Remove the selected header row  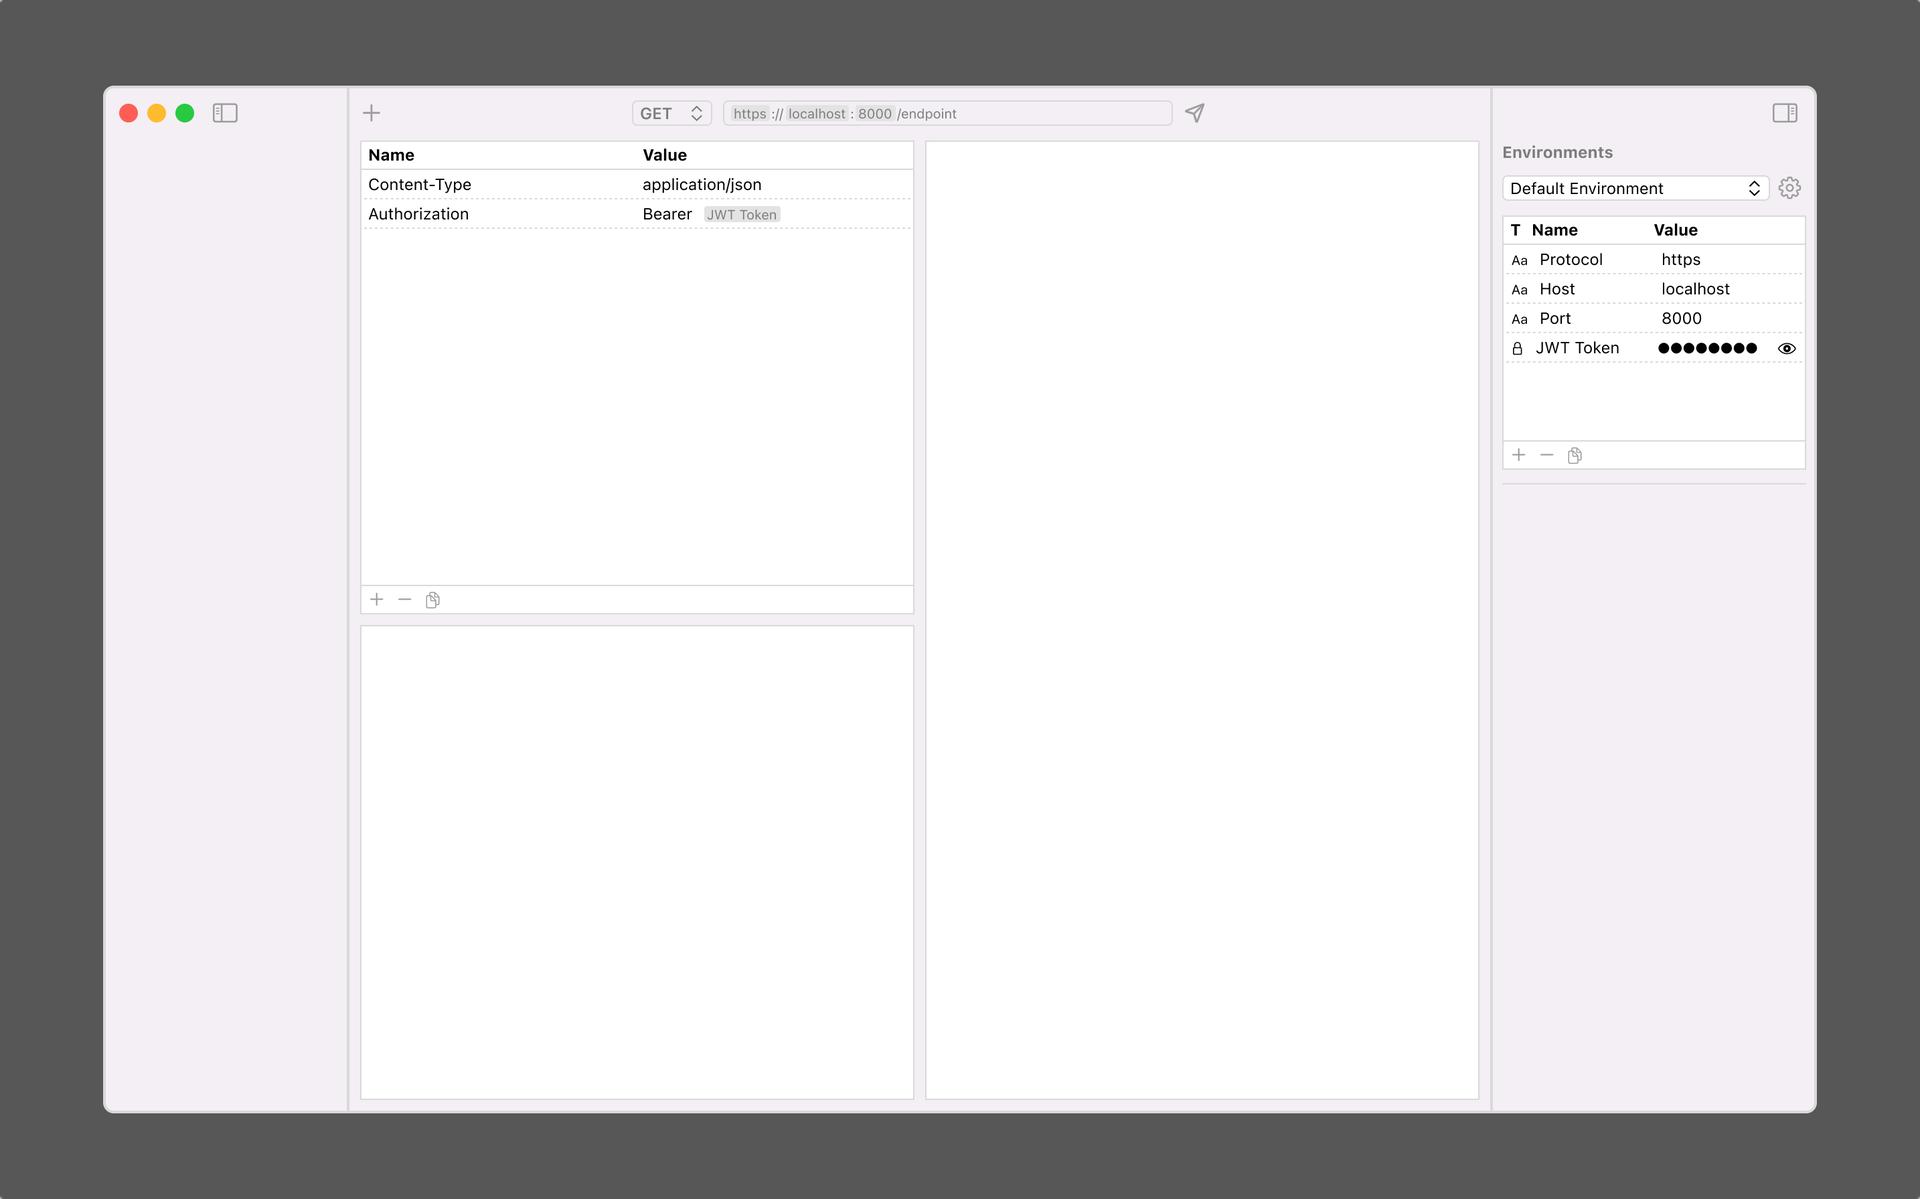click(x=405, y=600)
